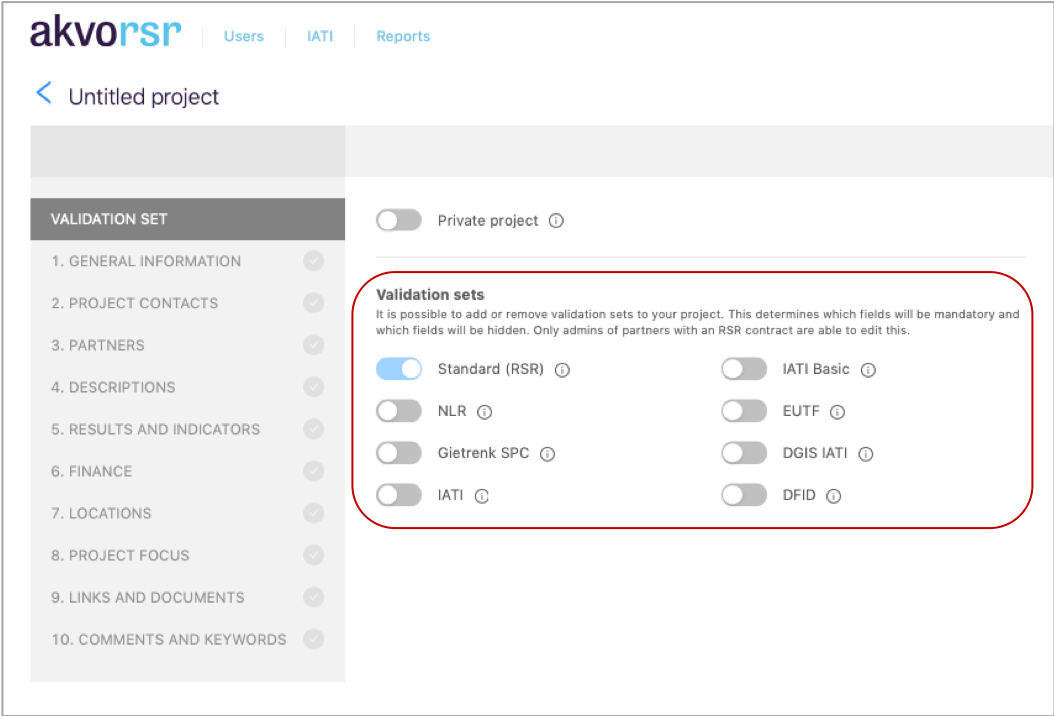Click checkmark icon for Comments and Keywords

313,639
